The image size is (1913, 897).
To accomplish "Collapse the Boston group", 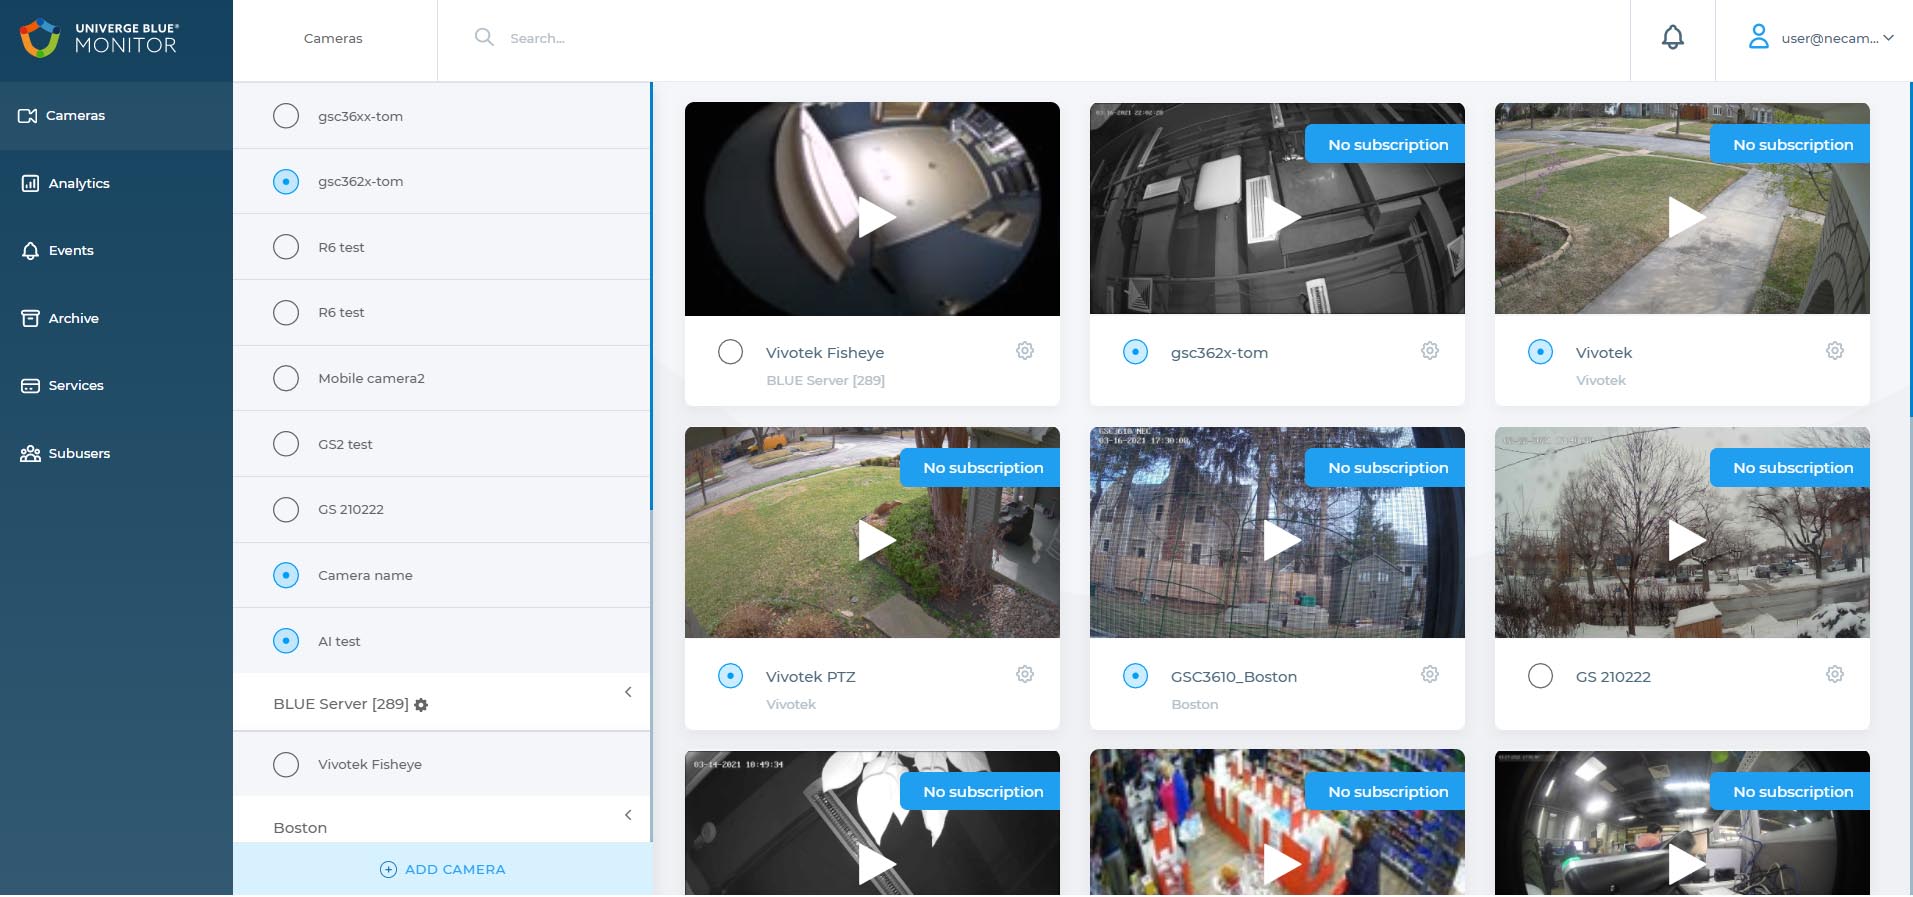I will coord(628,815).
